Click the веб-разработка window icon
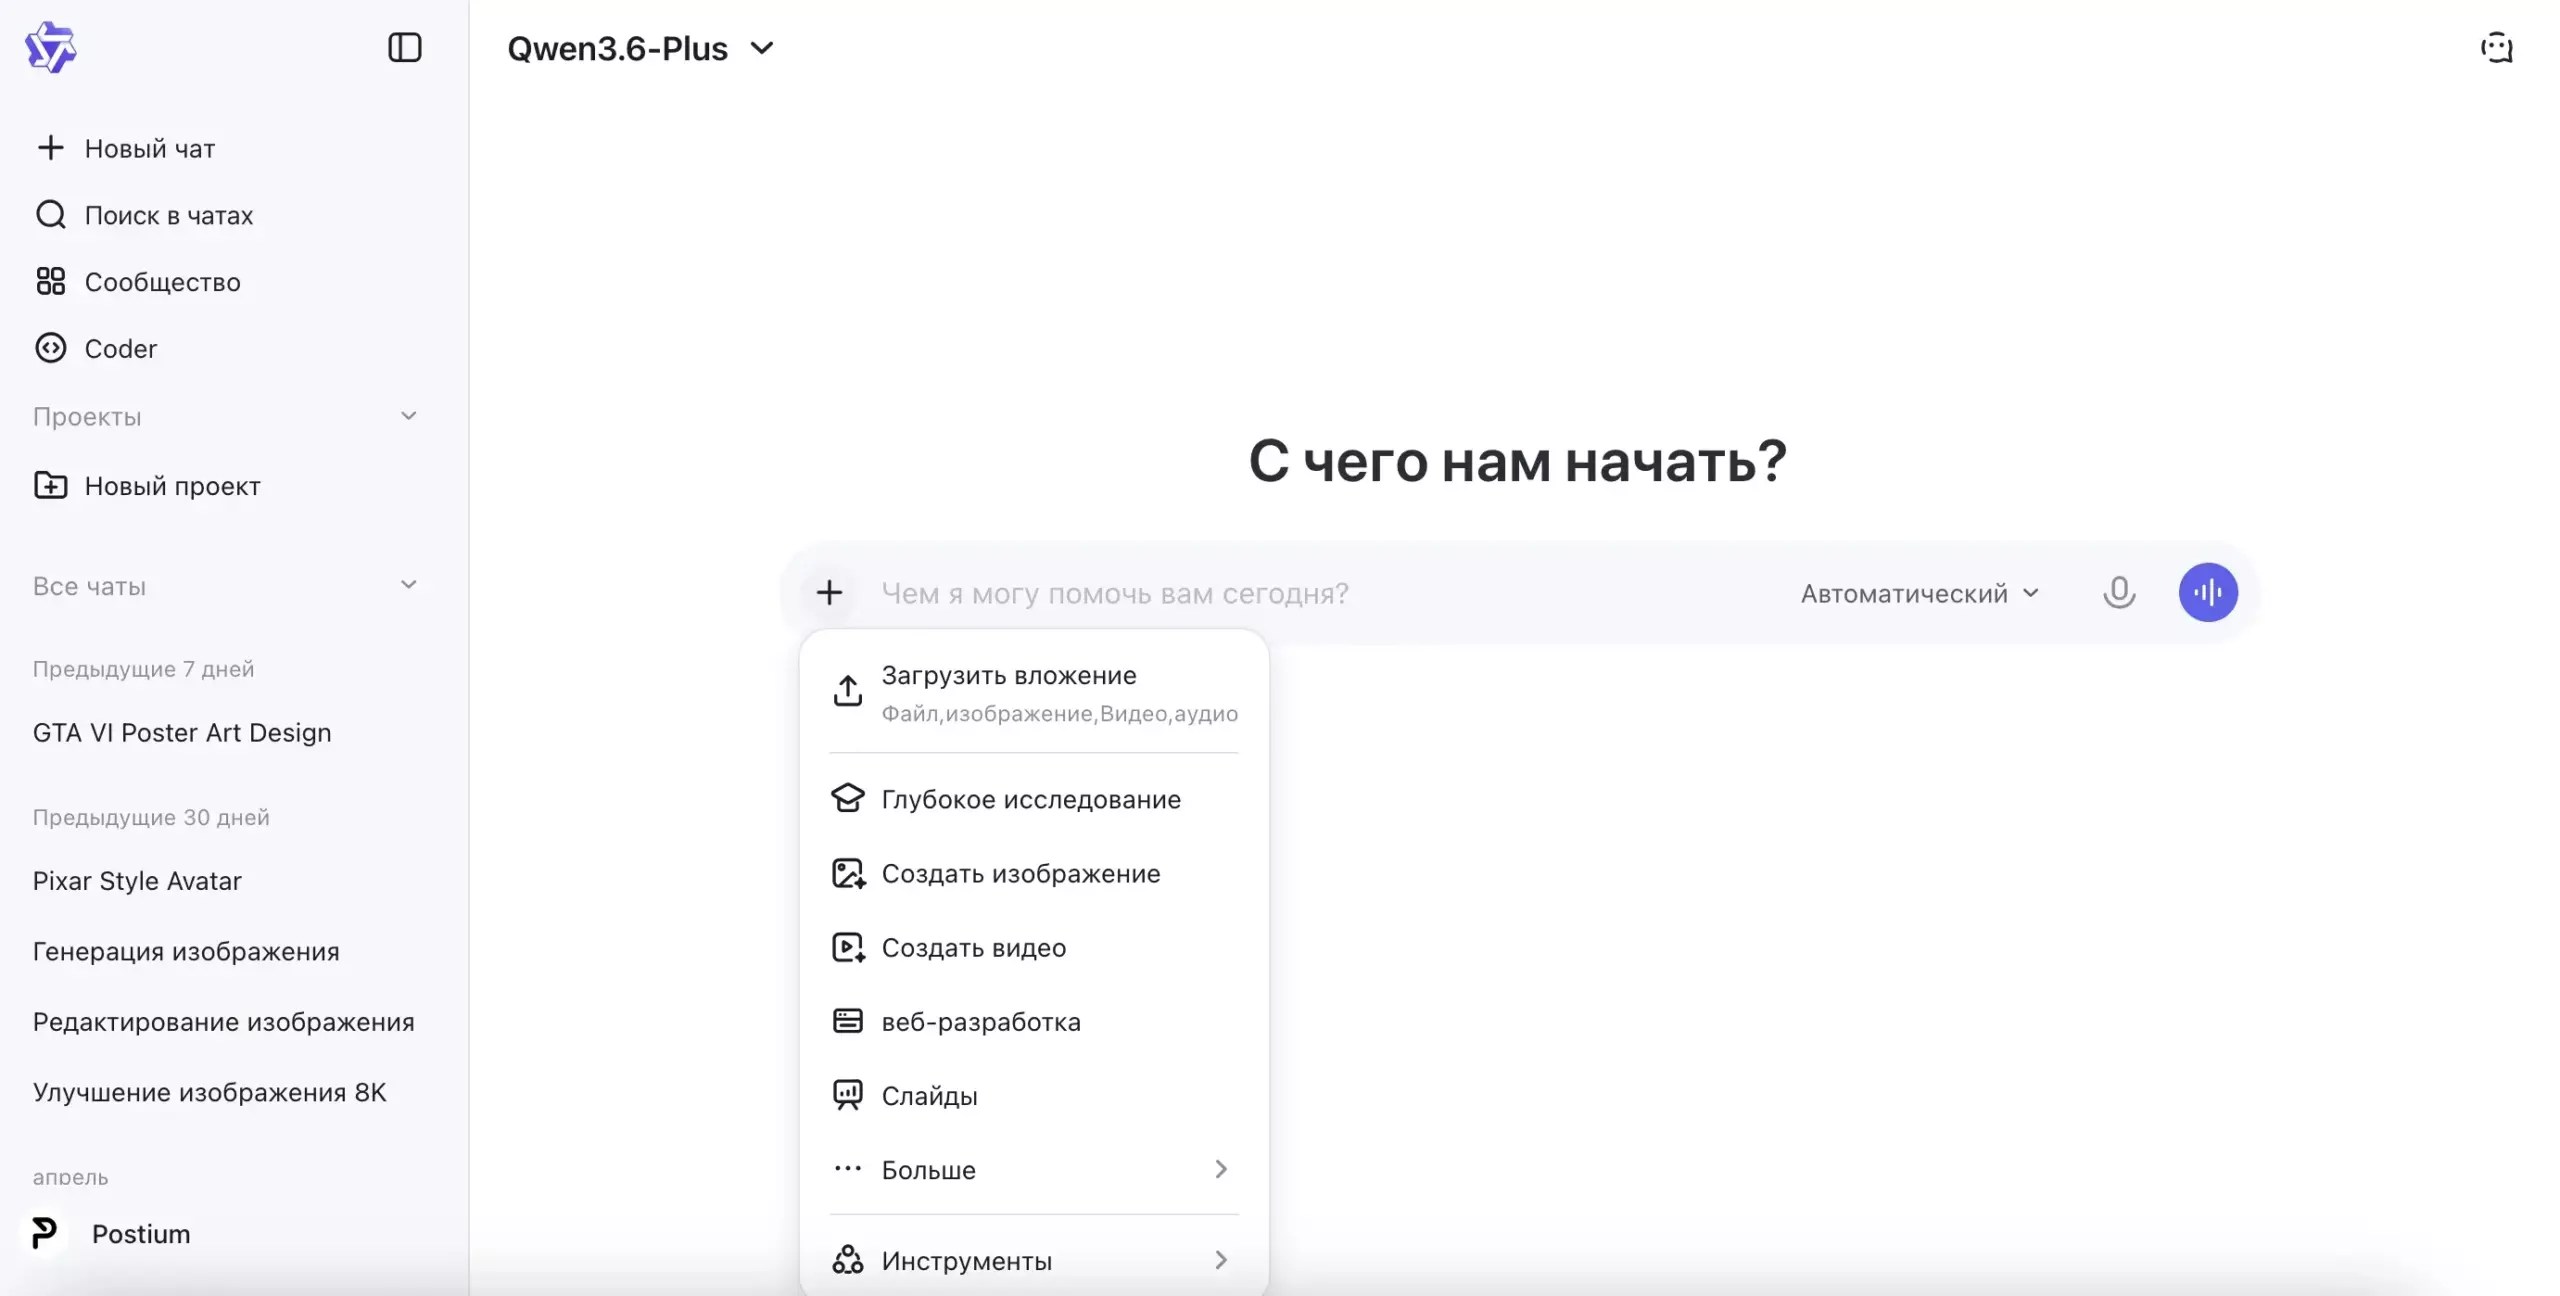The width and height of the screenshot is (2560, 1296). [x=848, y=1021]
